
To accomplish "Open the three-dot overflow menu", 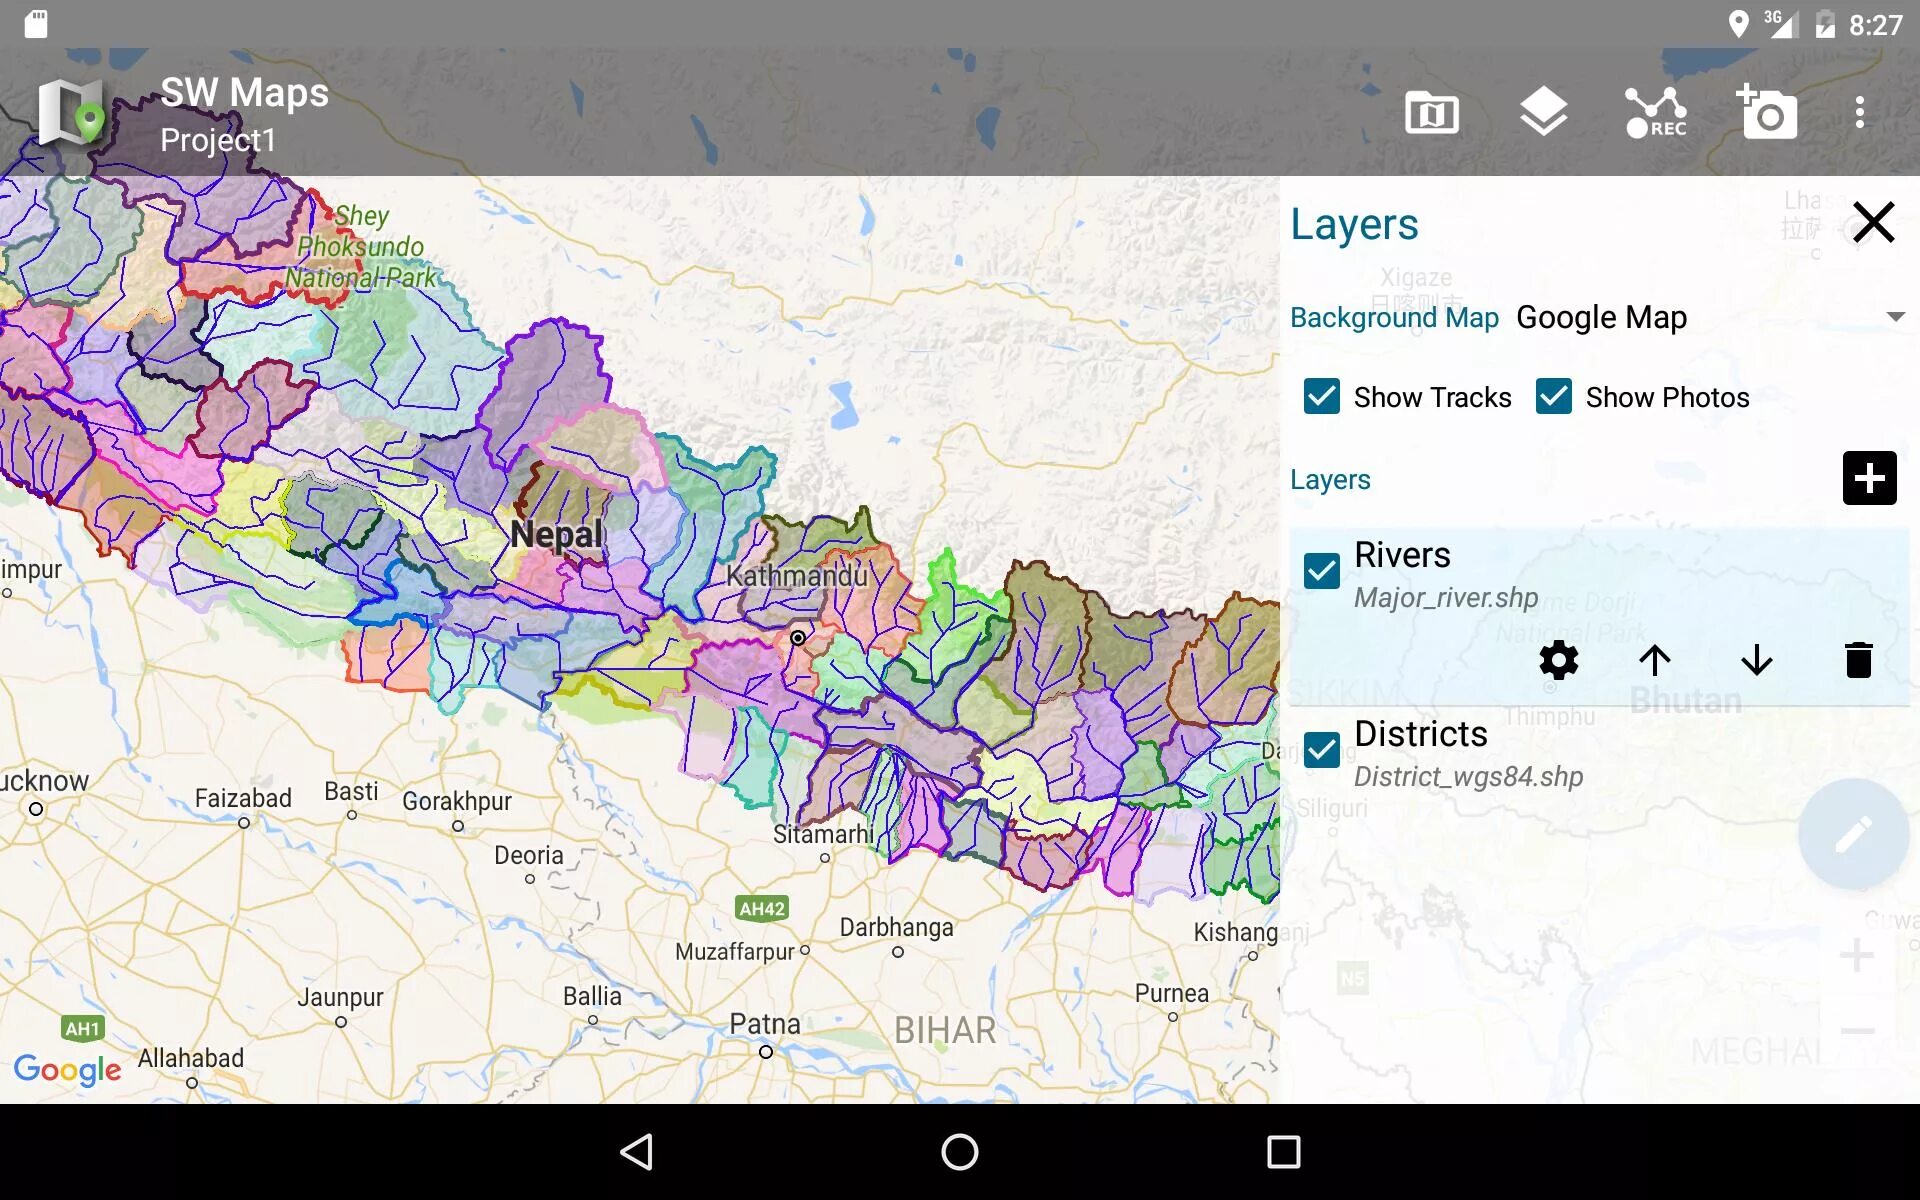I will tap(1859, 112).
